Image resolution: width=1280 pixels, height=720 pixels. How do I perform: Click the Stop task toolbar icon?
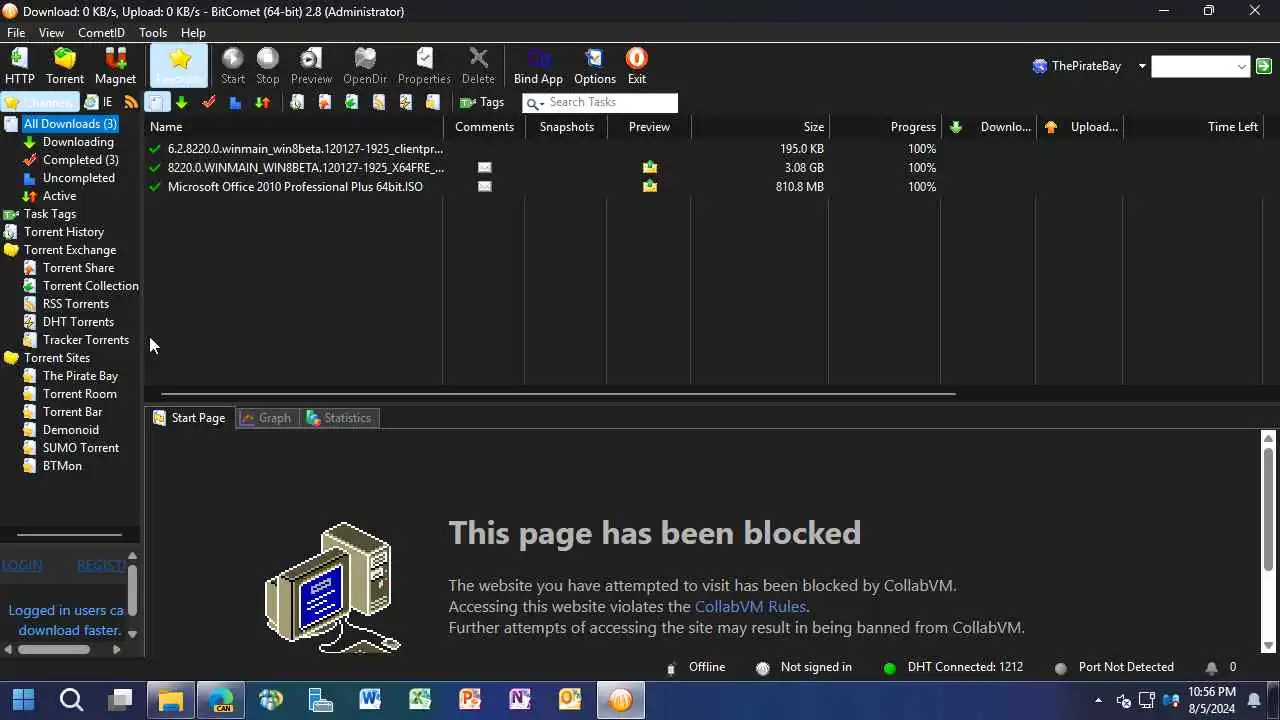(x=268, y=66)
